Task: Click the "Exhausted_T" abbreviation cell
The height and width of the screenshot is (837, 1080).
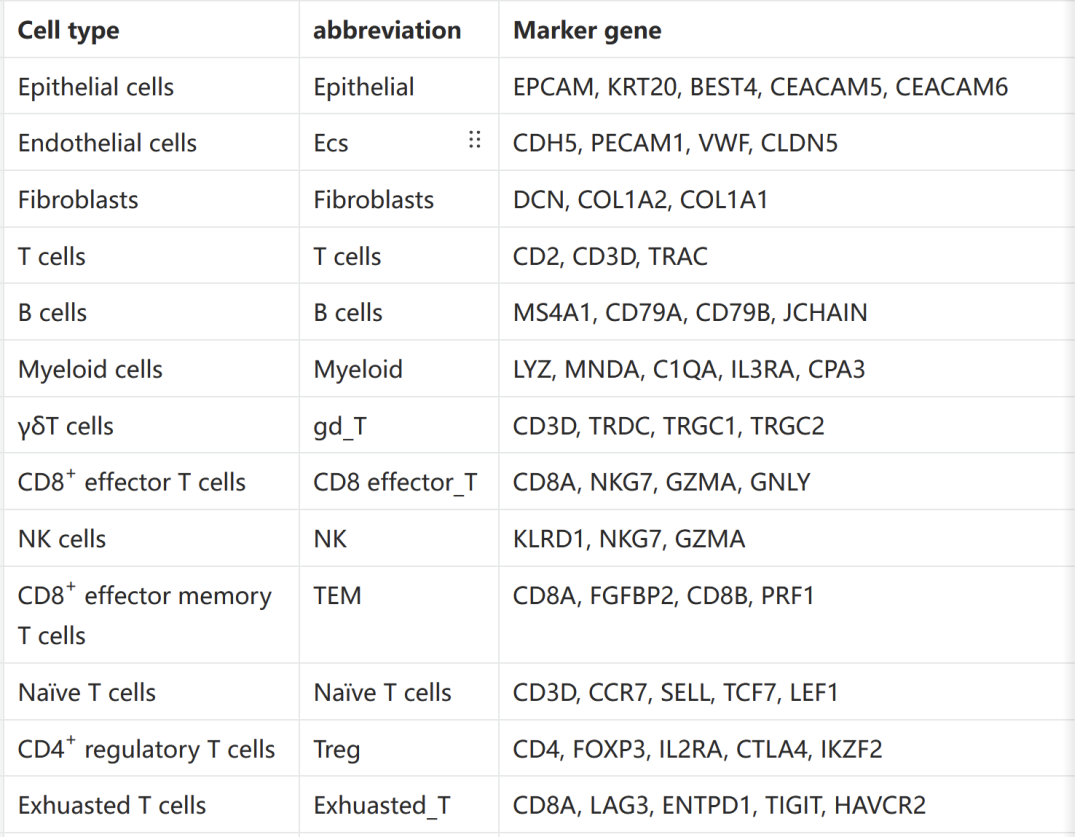Action: (x=382, y=805)
